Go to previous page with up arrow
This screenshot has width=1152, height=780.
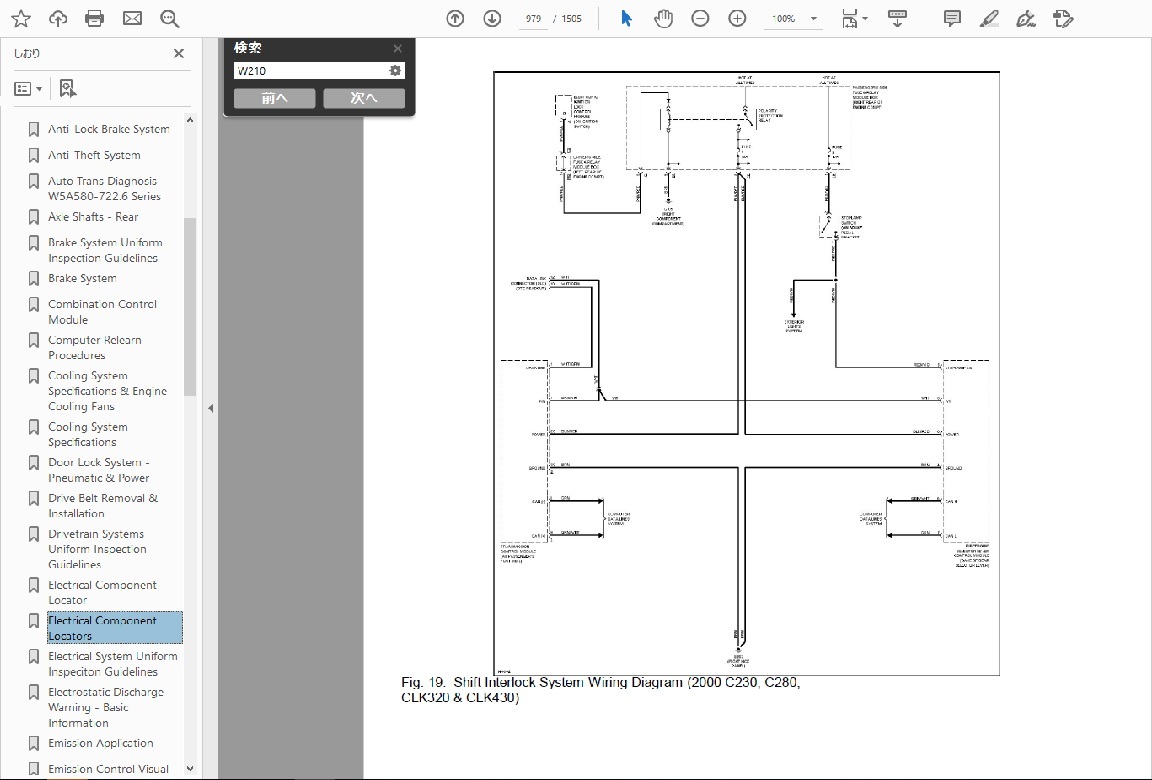click(455, 18)
